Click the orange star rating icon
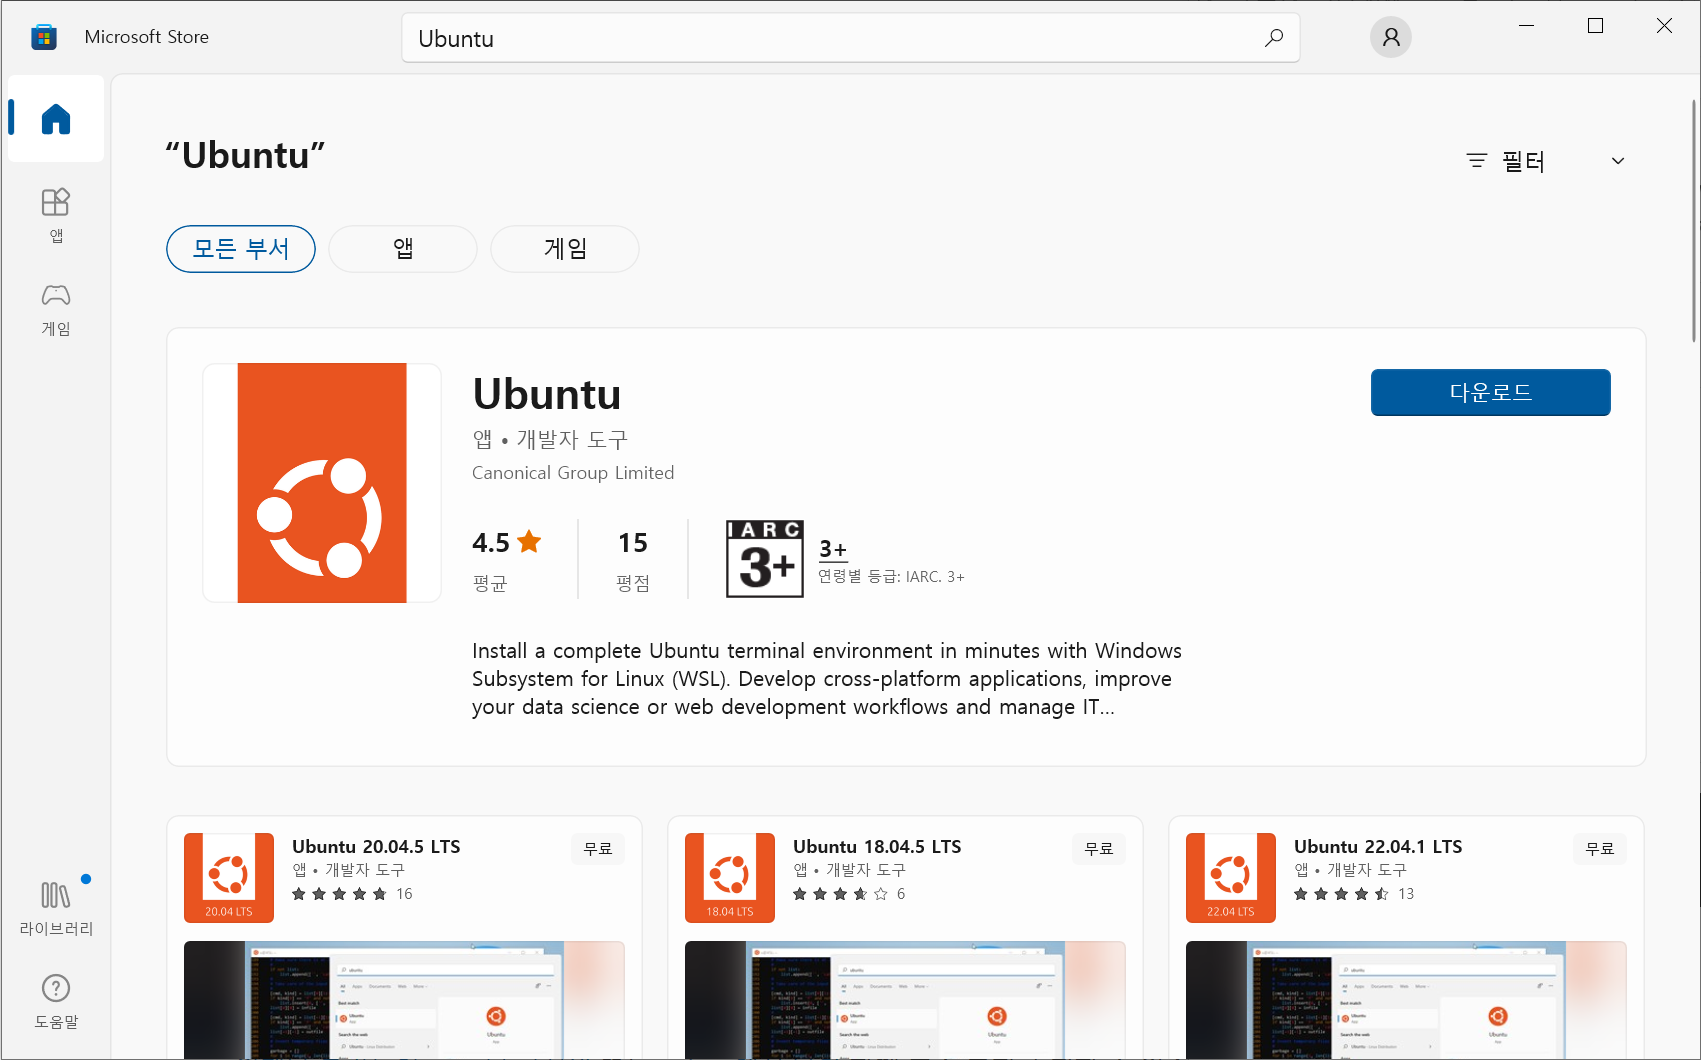Image resolution: width=1701 pixels, height=1060 pixels. coord(529,541)
